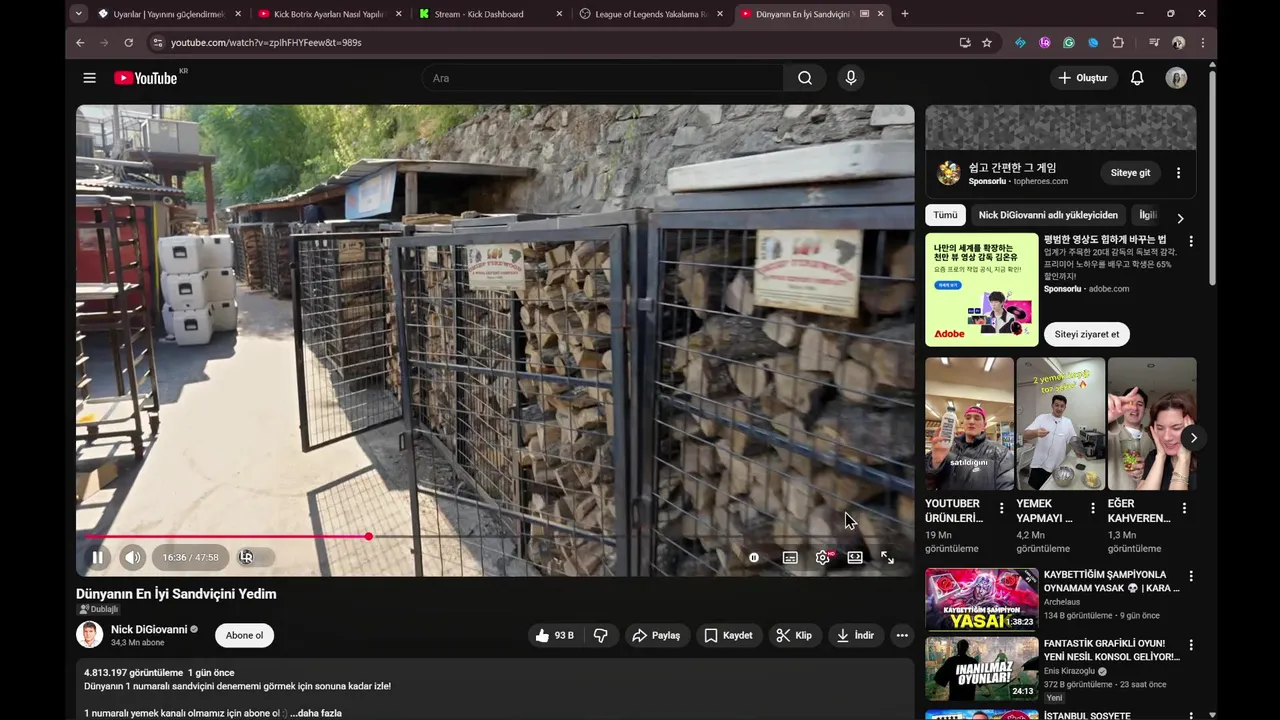Close the Kick Dashboard browser tab
This screenshot has height=720, width=1280.
pyautogui.click(x=558, y=14)
